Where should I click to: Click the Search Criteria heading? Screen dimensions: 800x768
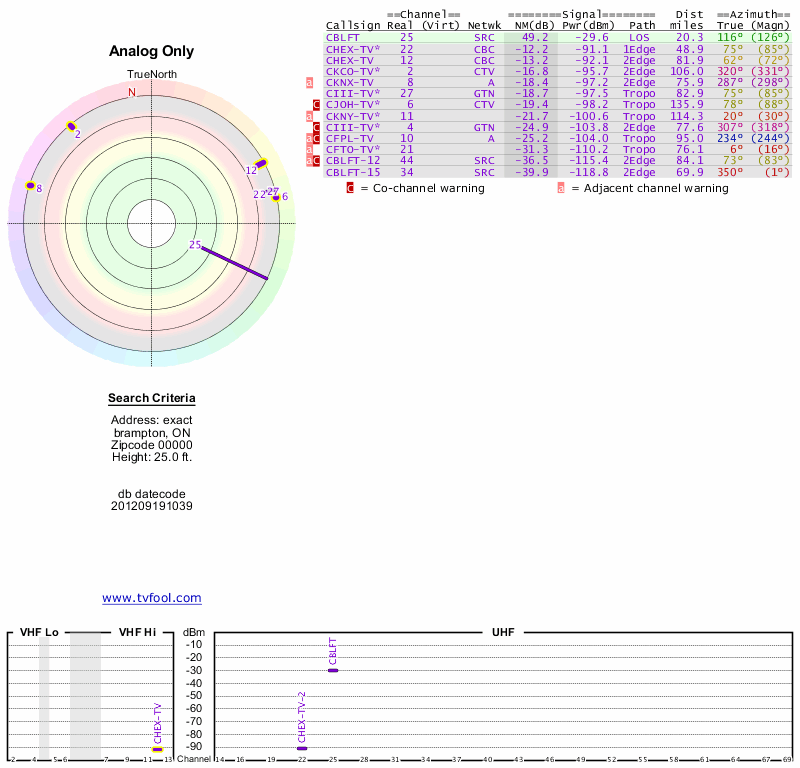pyautogui.click(x=152, y=399)
